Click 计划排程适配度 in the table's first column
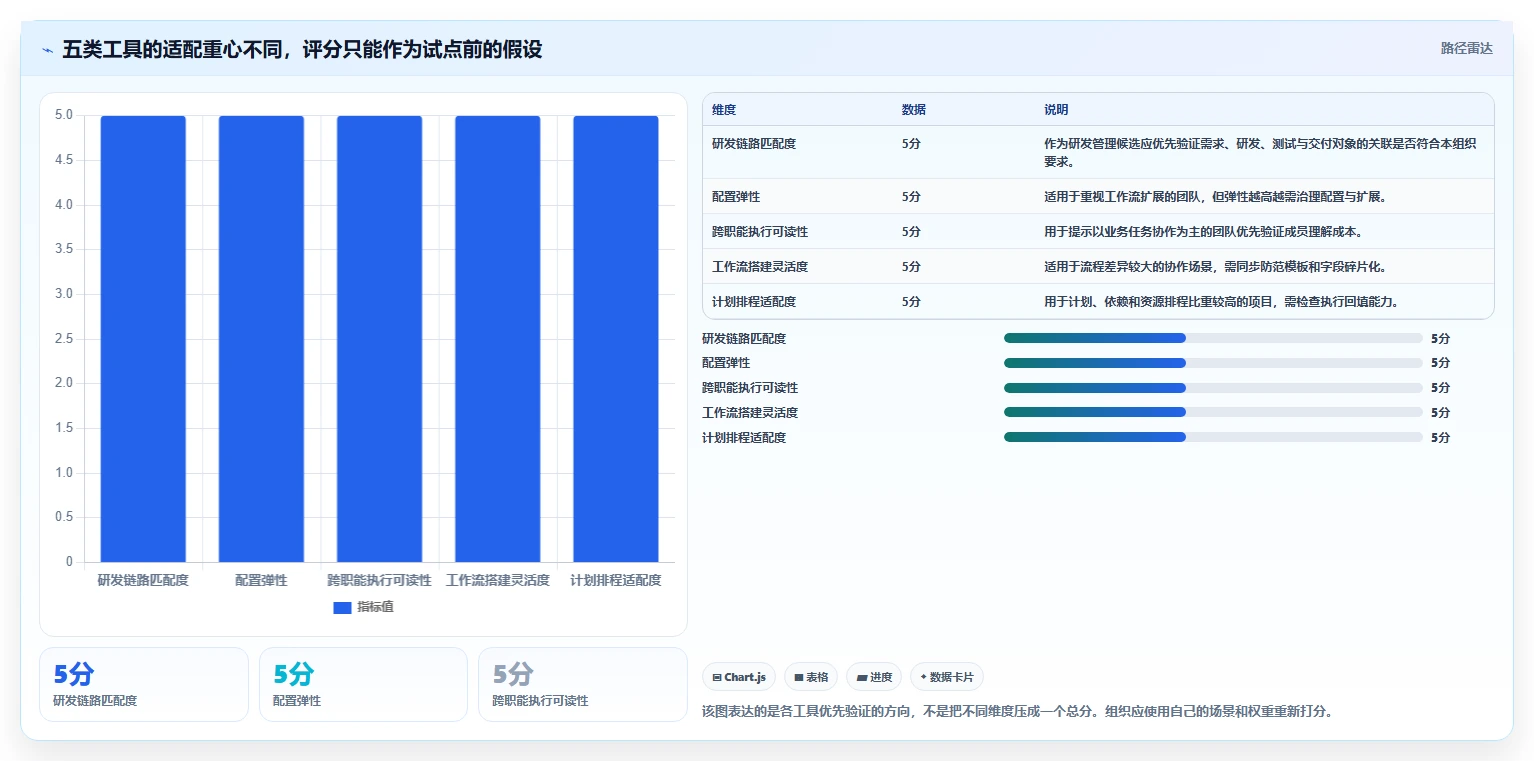 coord(754,302)
